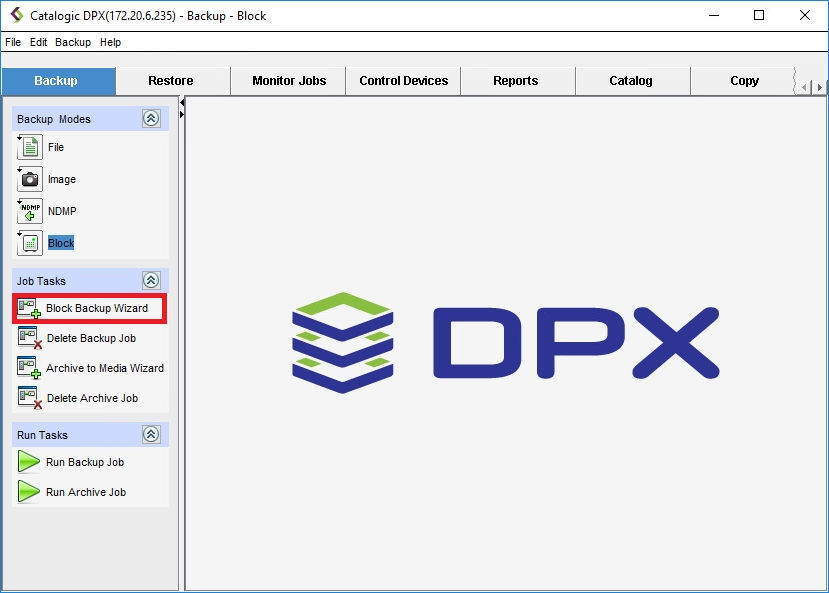Collapse the Job Tasks section
The image size is (829, 593).
click(x=151, y=281)
